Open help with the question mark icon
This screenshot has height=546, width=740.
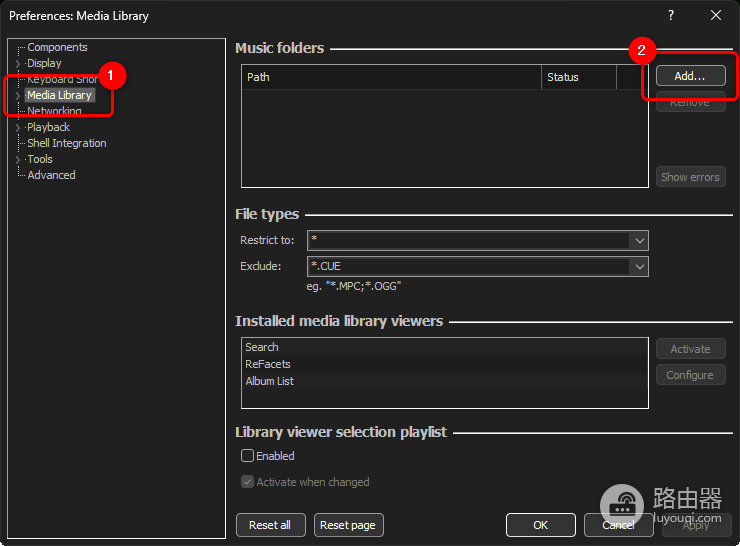671,15
